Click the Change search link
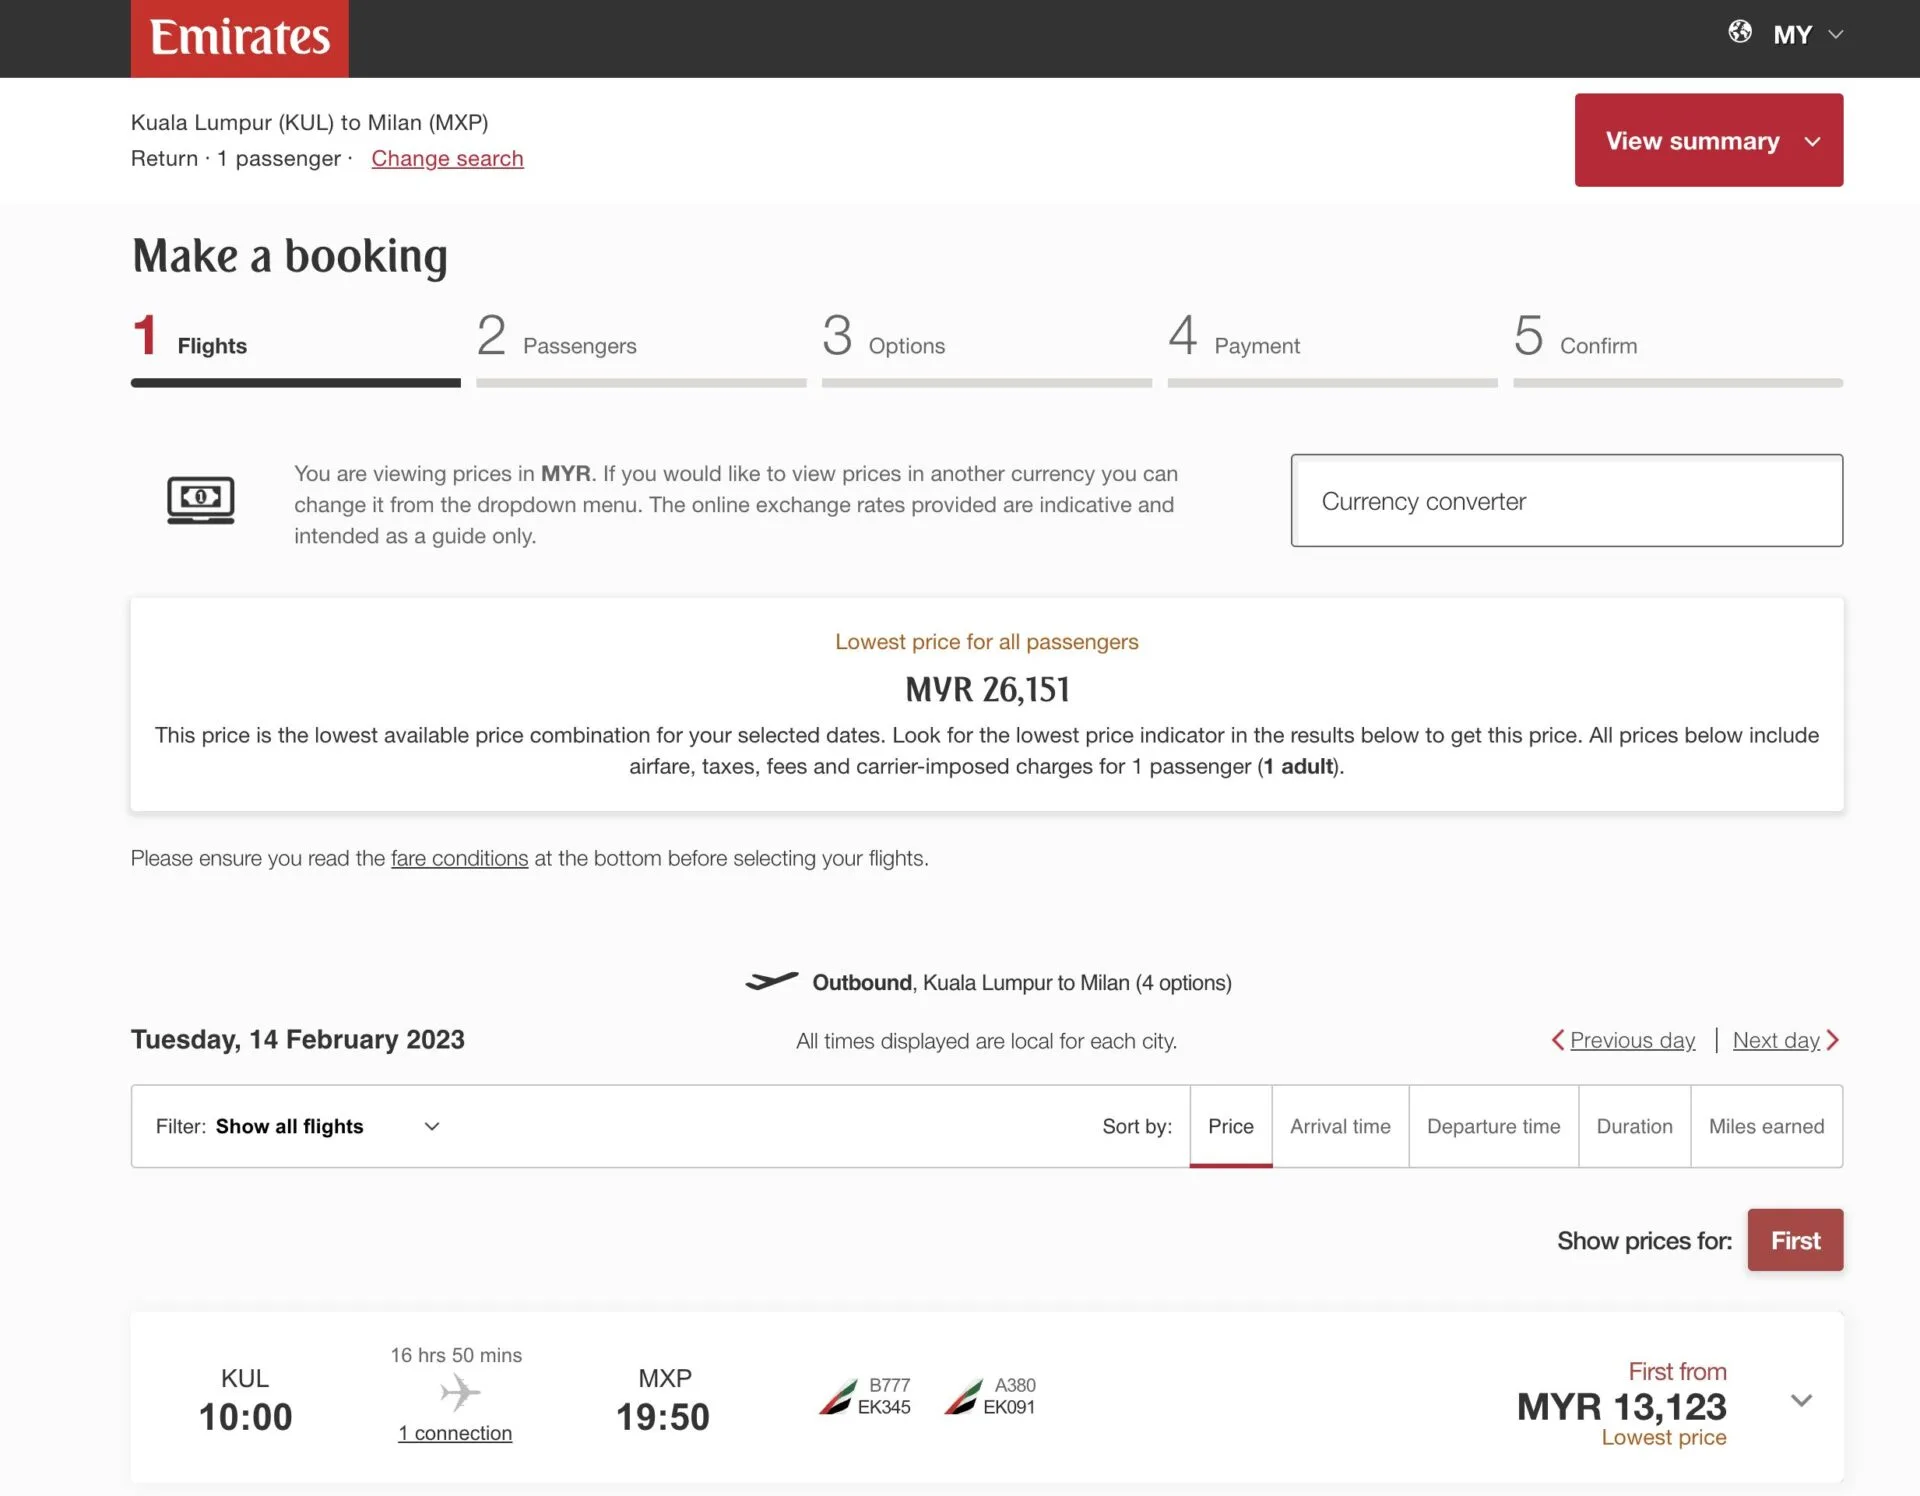Image resolution: width=1920 pixels, height=1496 pixels. coord(447,158)
